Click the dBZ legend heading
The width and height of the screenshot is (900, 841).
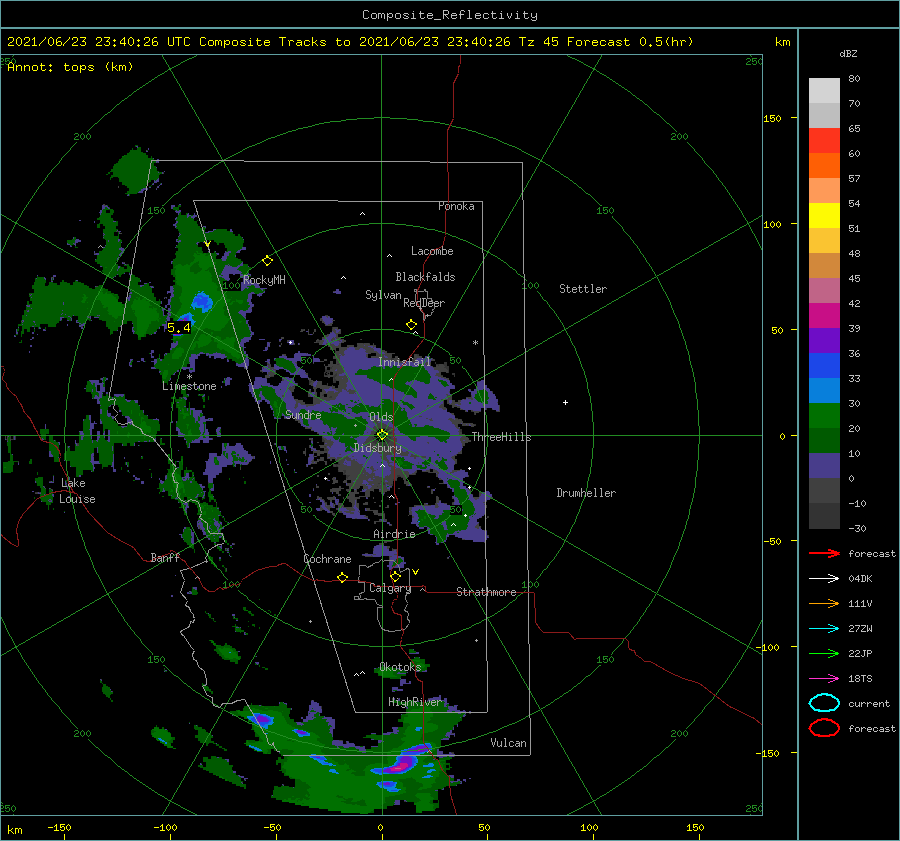[x=848, y=53]
